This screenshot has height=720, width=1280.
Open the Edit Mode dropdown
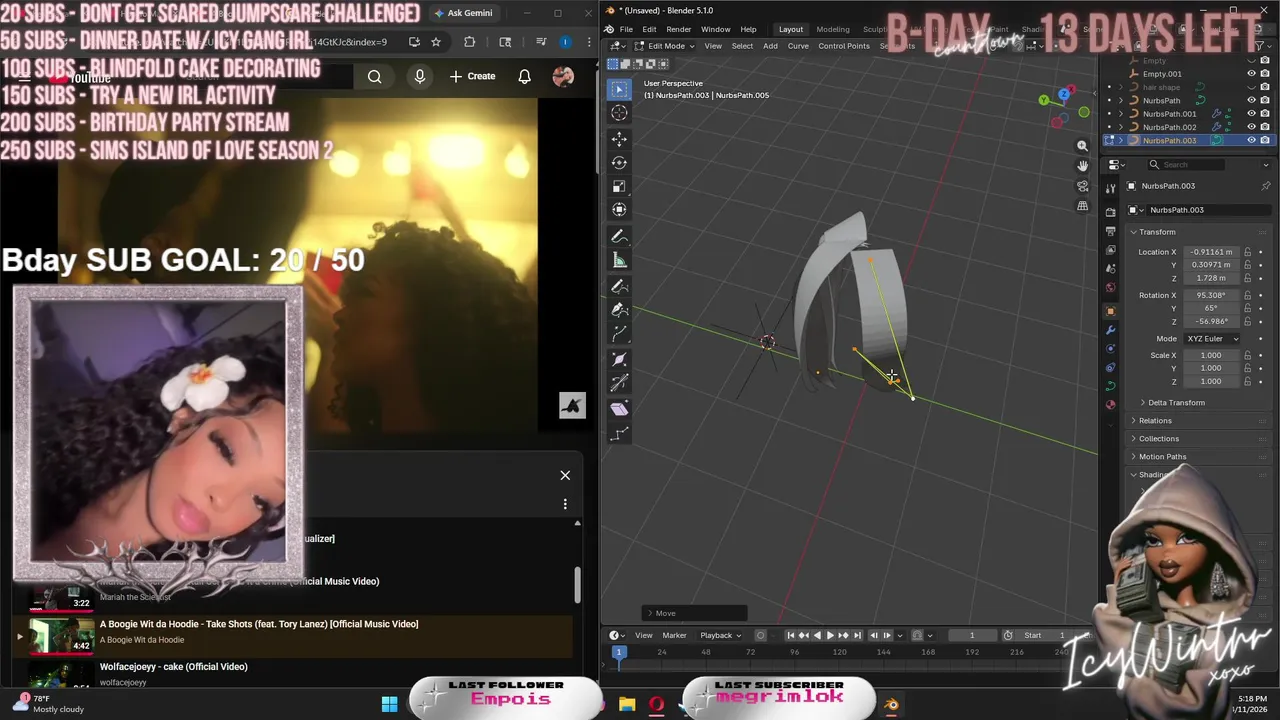[664, 46]
